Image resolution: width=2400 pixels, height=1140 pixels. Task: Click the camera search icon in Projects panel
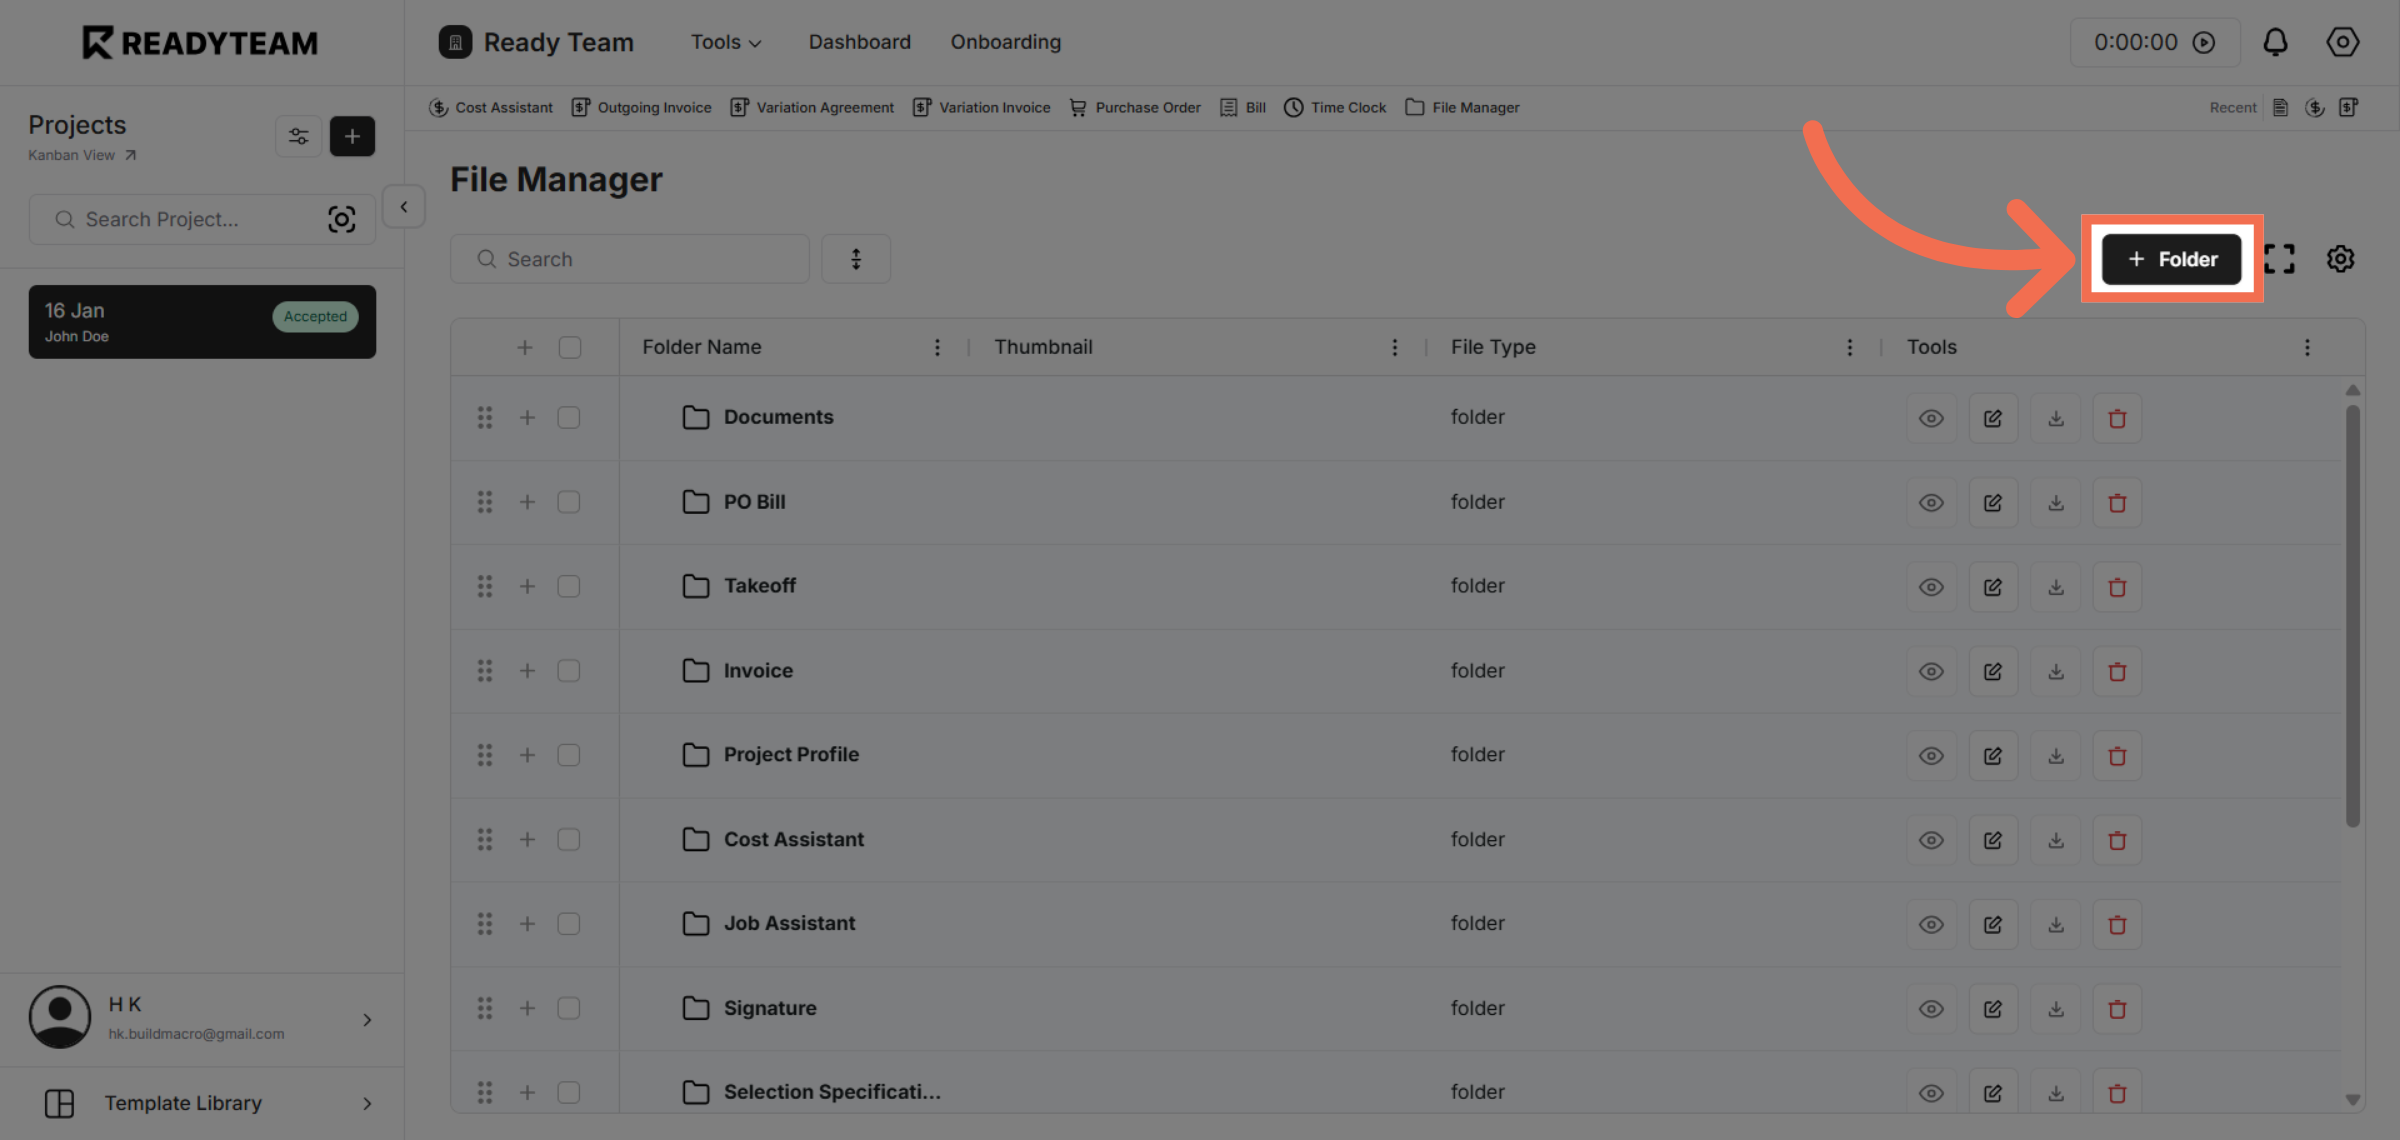coord(342,219)
